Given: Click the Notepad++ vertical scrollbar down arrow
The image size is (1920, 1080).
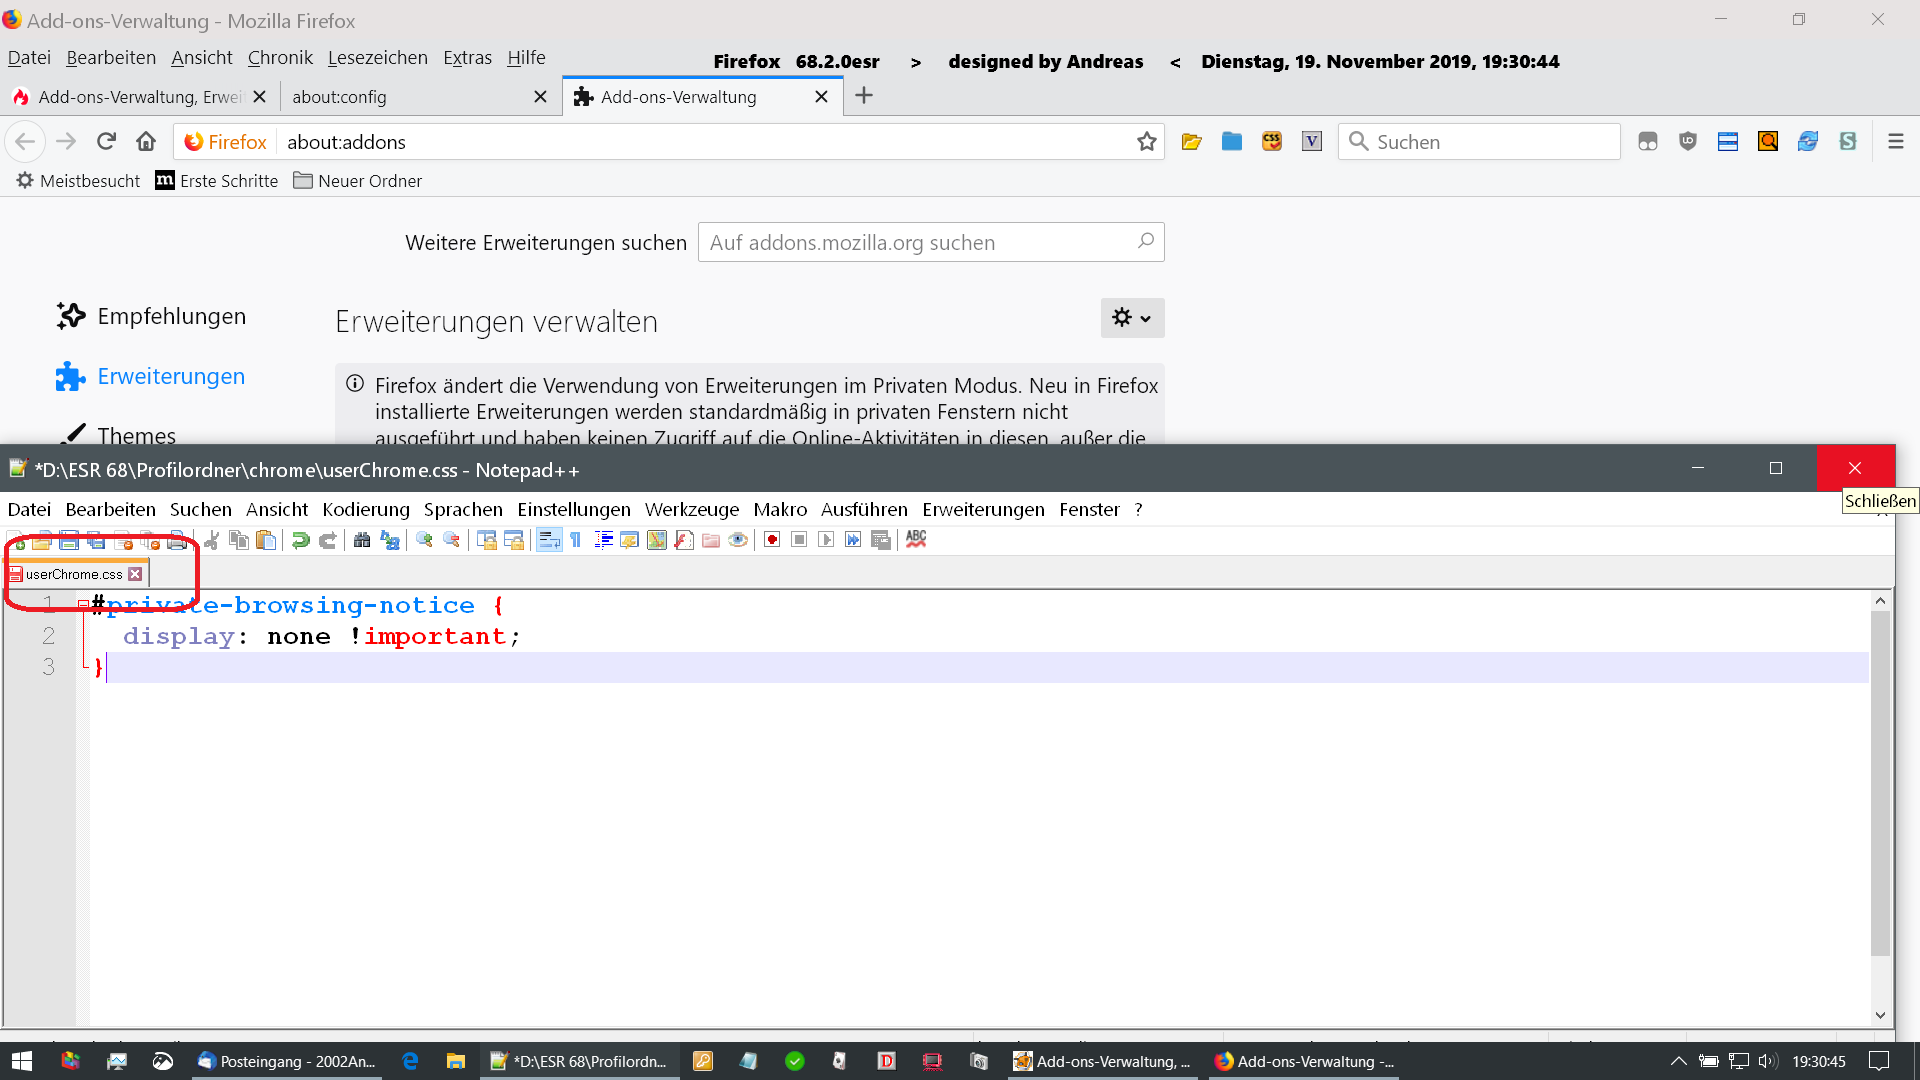Looking at the screenshot, I should (1880, 1015).
